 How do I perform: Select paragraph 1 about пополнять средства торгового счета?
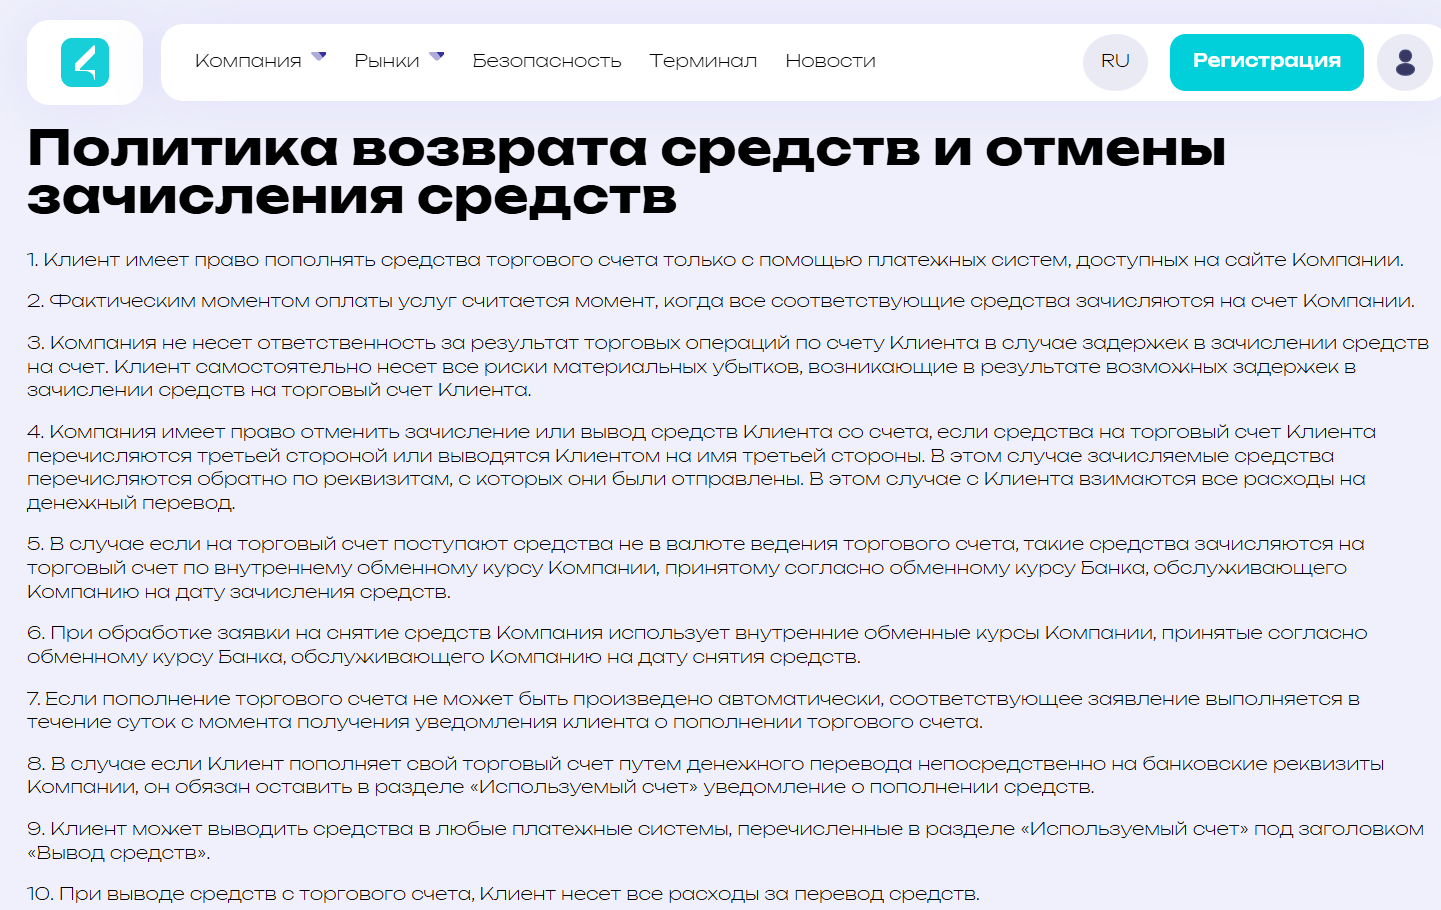(x=715, y=260)
